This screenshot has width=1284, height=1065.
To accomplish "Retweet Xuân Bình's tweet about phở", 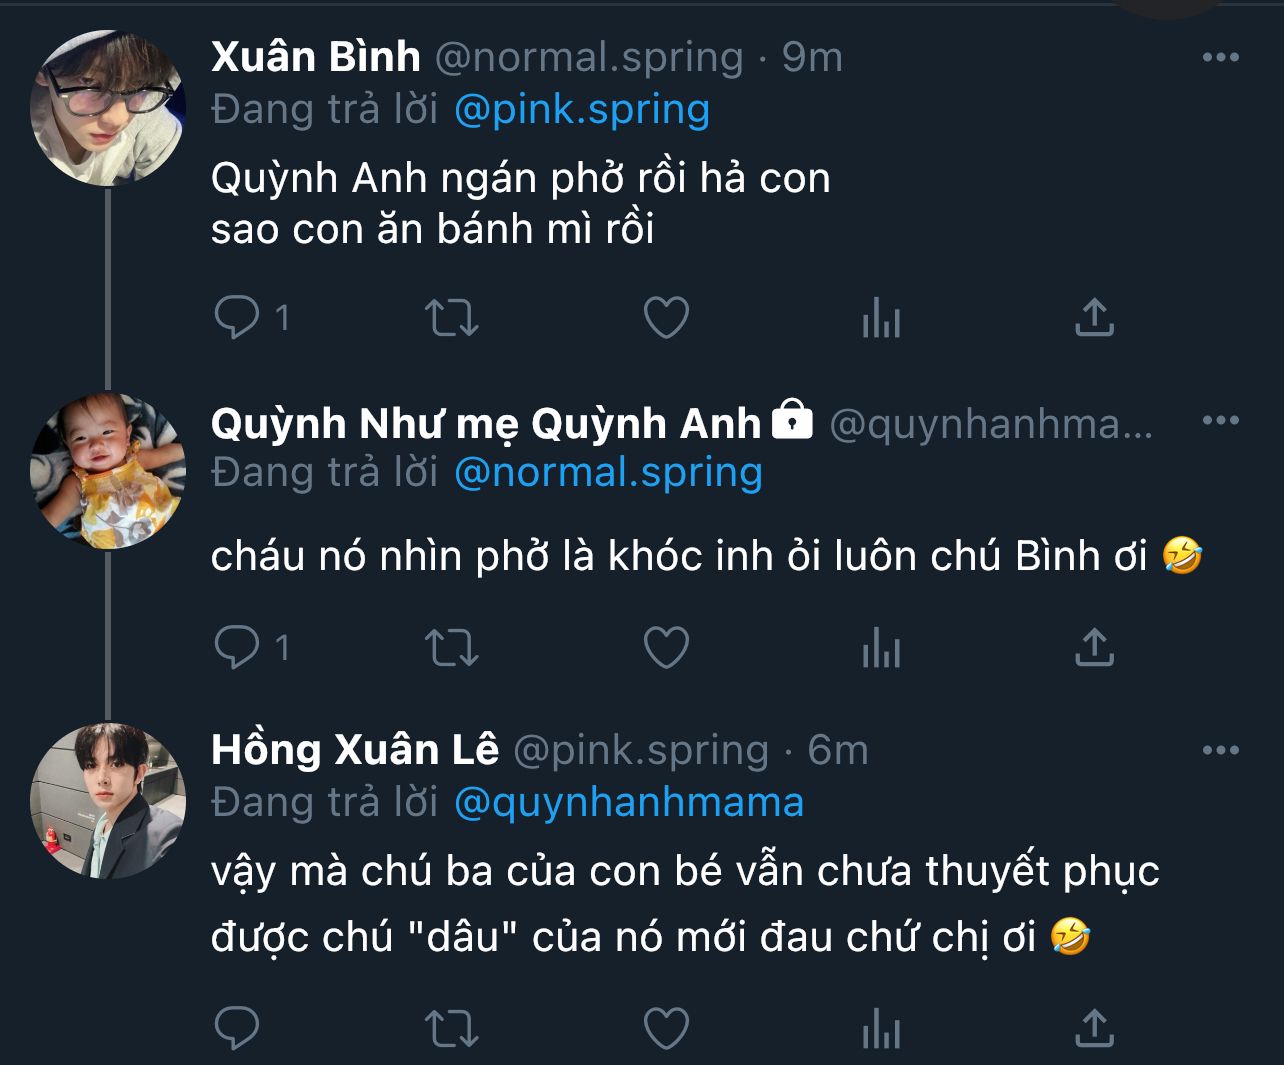I will pyautogui.click(x=452, y=318).
